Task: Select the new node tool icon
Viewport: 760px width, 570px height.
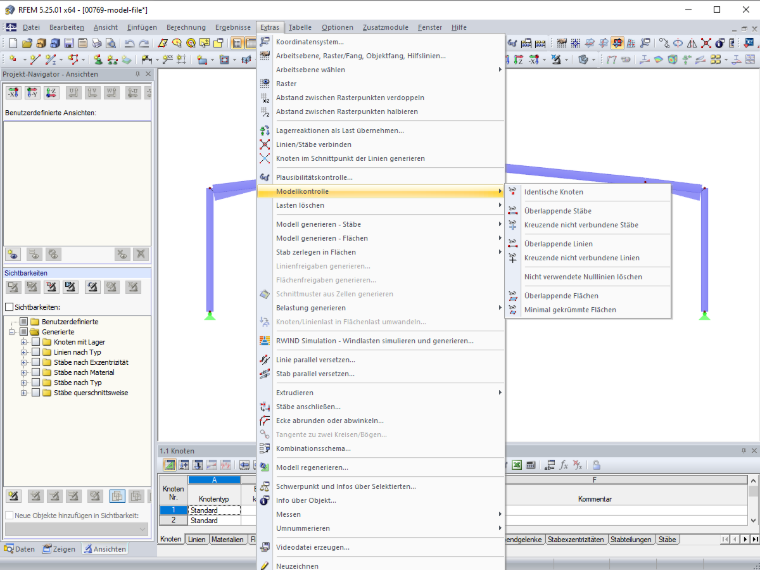Action: tap(13, 60)
